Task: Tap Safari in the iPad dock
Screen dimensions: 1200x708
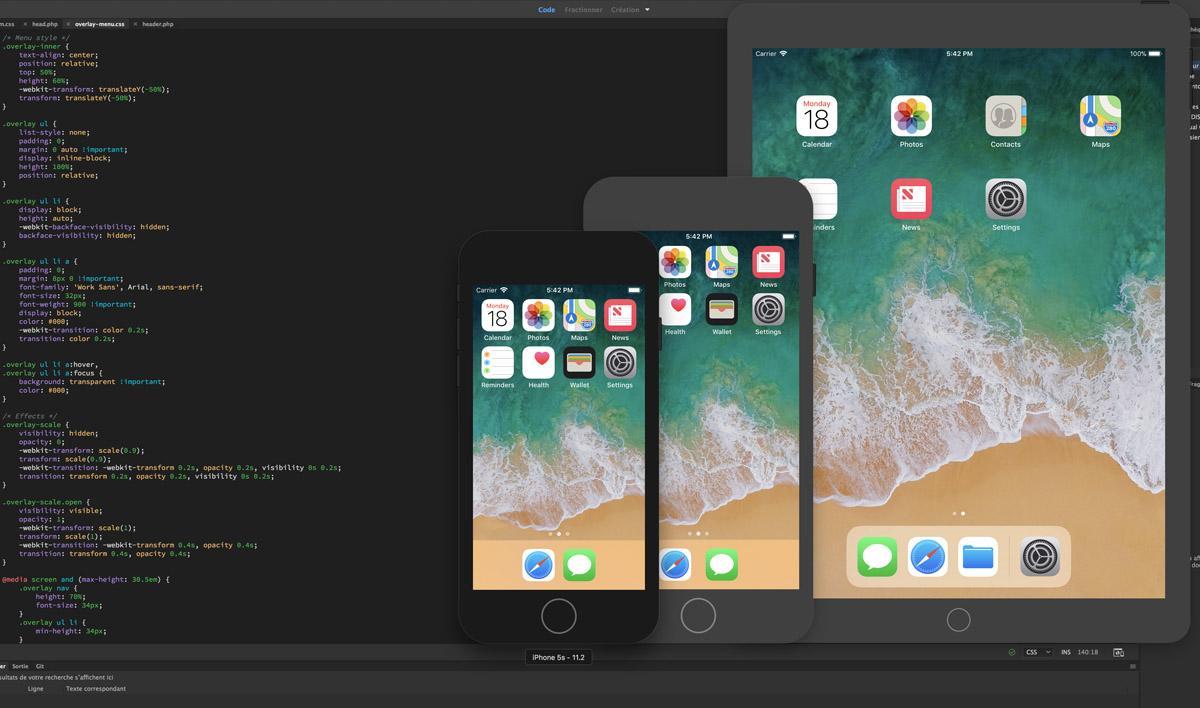Action: pos(928,557)
